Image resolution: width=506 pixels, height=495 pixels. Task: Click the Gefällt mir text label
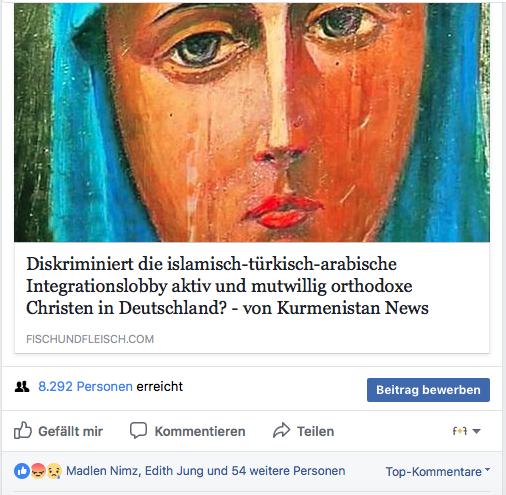pyautogui.click(x=71, y=431)
